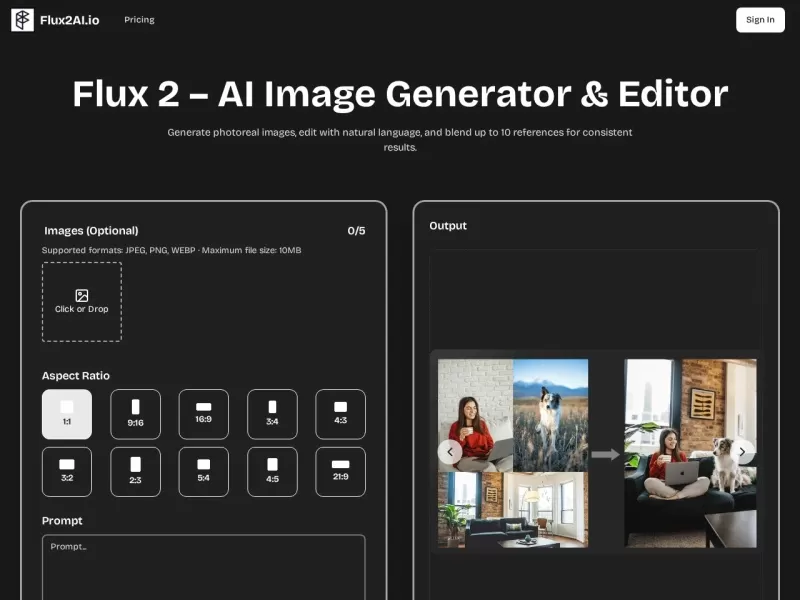This screenshot has height=600, width=800.
Task: Select the 4:3 aspect ratio
Action: tap(340, 413)
